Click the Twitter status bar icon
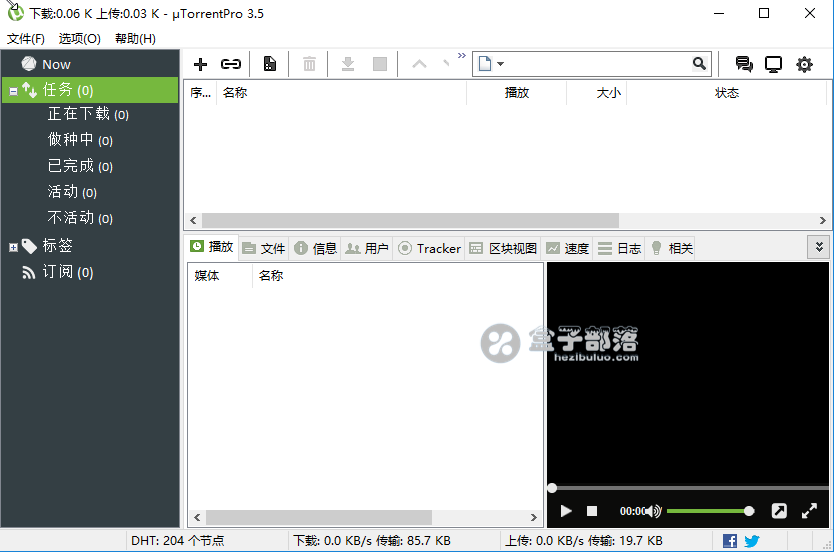 pyautogui.click(x=752, y=541)
